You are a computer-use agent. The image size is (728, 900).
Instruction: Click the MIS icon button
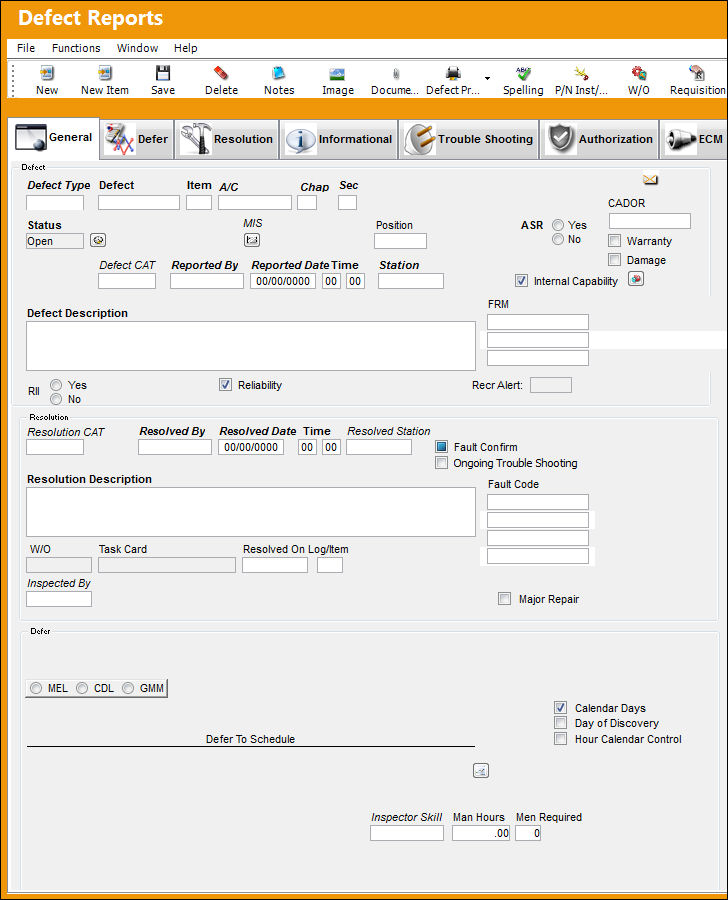tap(251, 240)
